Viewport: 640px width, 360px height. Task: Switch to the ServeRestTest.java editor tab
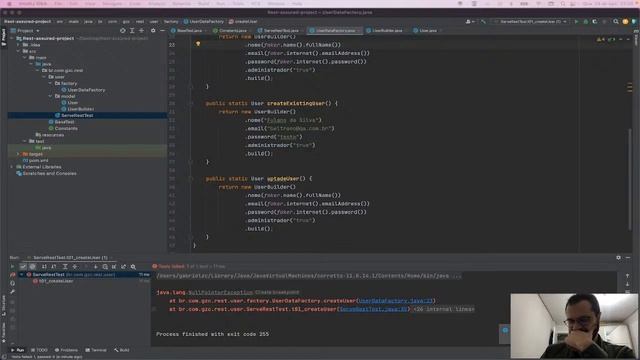click(280, 31)
